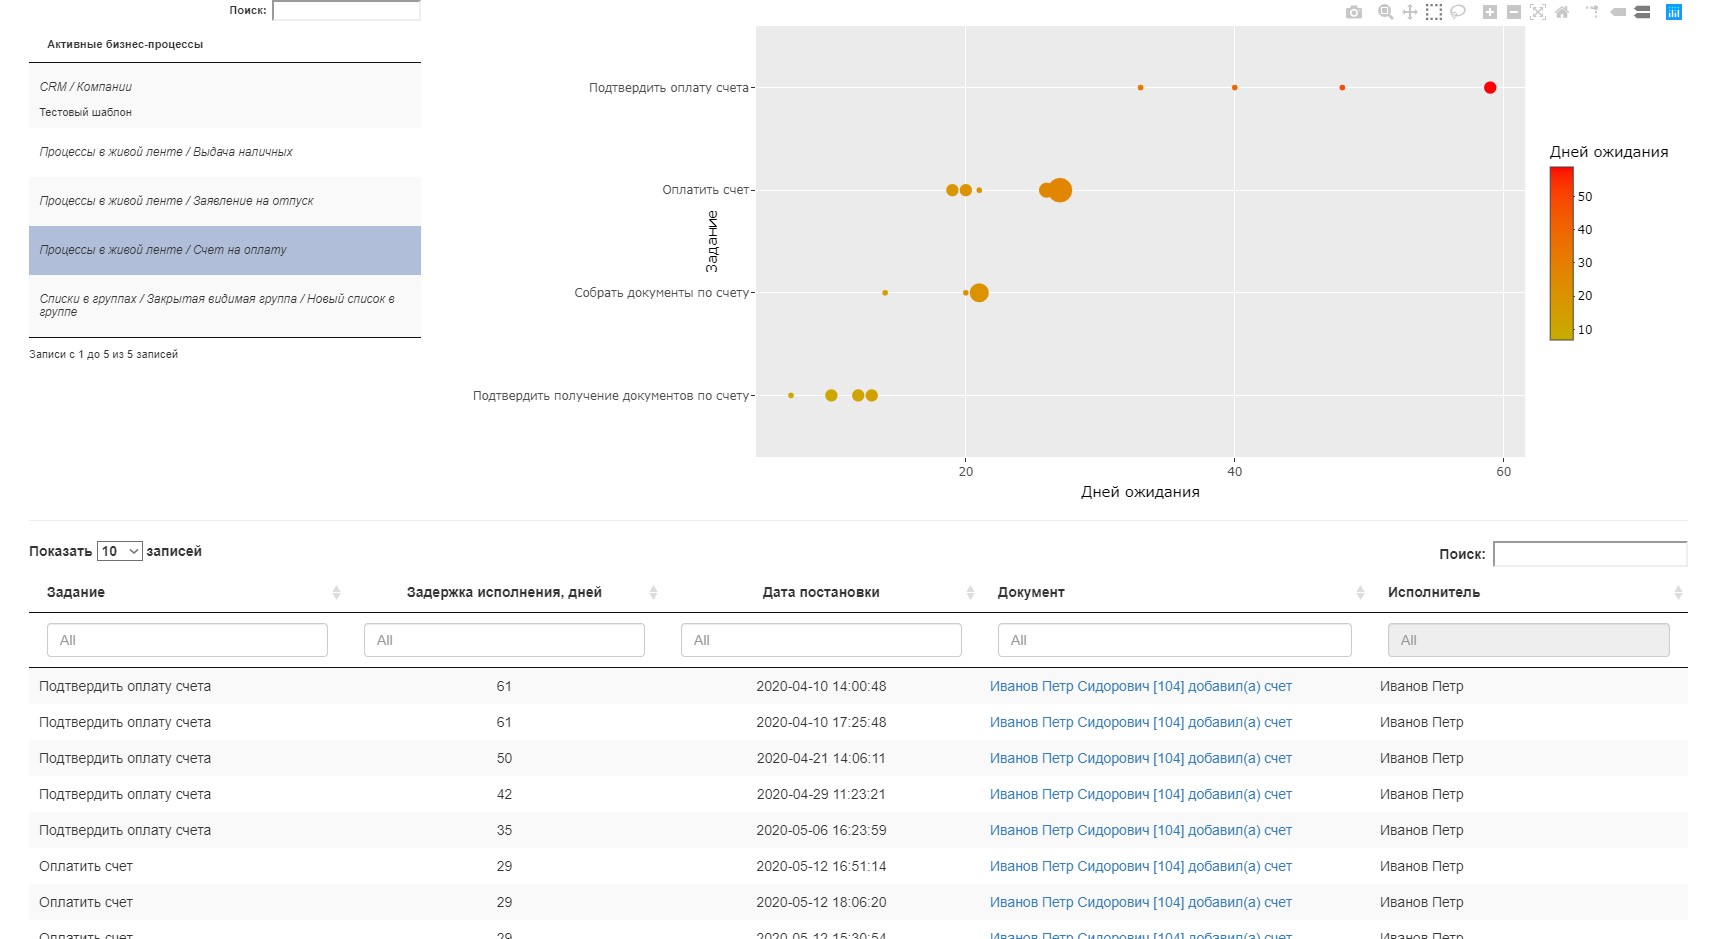The height and width of the screenshot is (939, 1714).
Task: Enable show closest data on hover
Action: point(1618,12)
